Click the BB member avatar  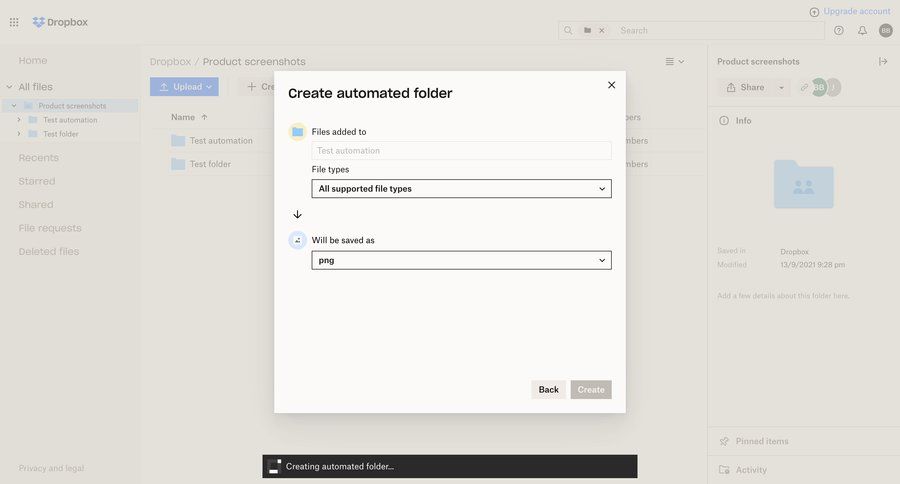tap(818, 87)
